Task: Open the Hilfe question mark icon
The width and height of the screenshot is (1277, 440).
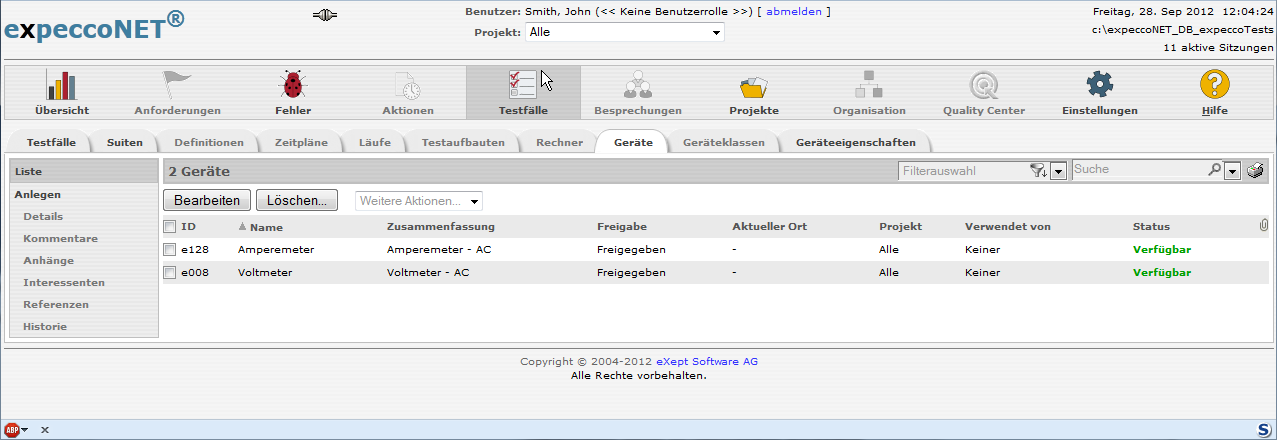Action: click(1215, 85)
